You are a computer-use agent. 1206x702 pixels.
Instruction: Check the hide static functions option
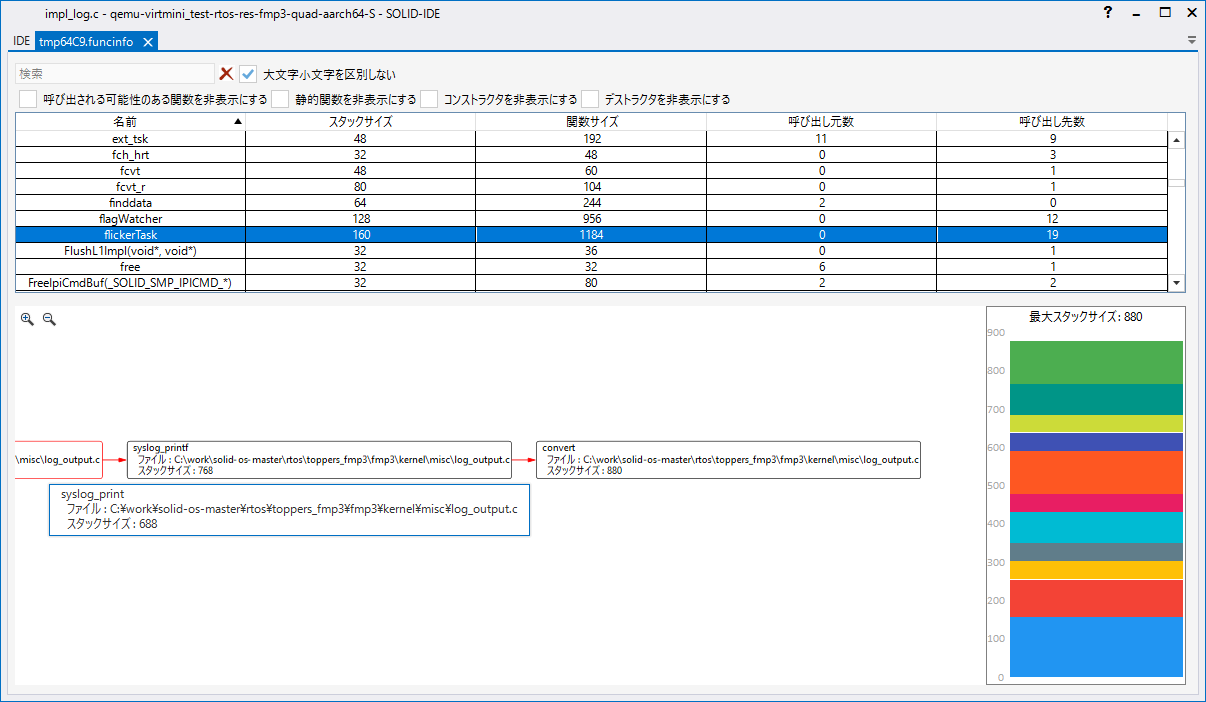click(x=280, y=99)
